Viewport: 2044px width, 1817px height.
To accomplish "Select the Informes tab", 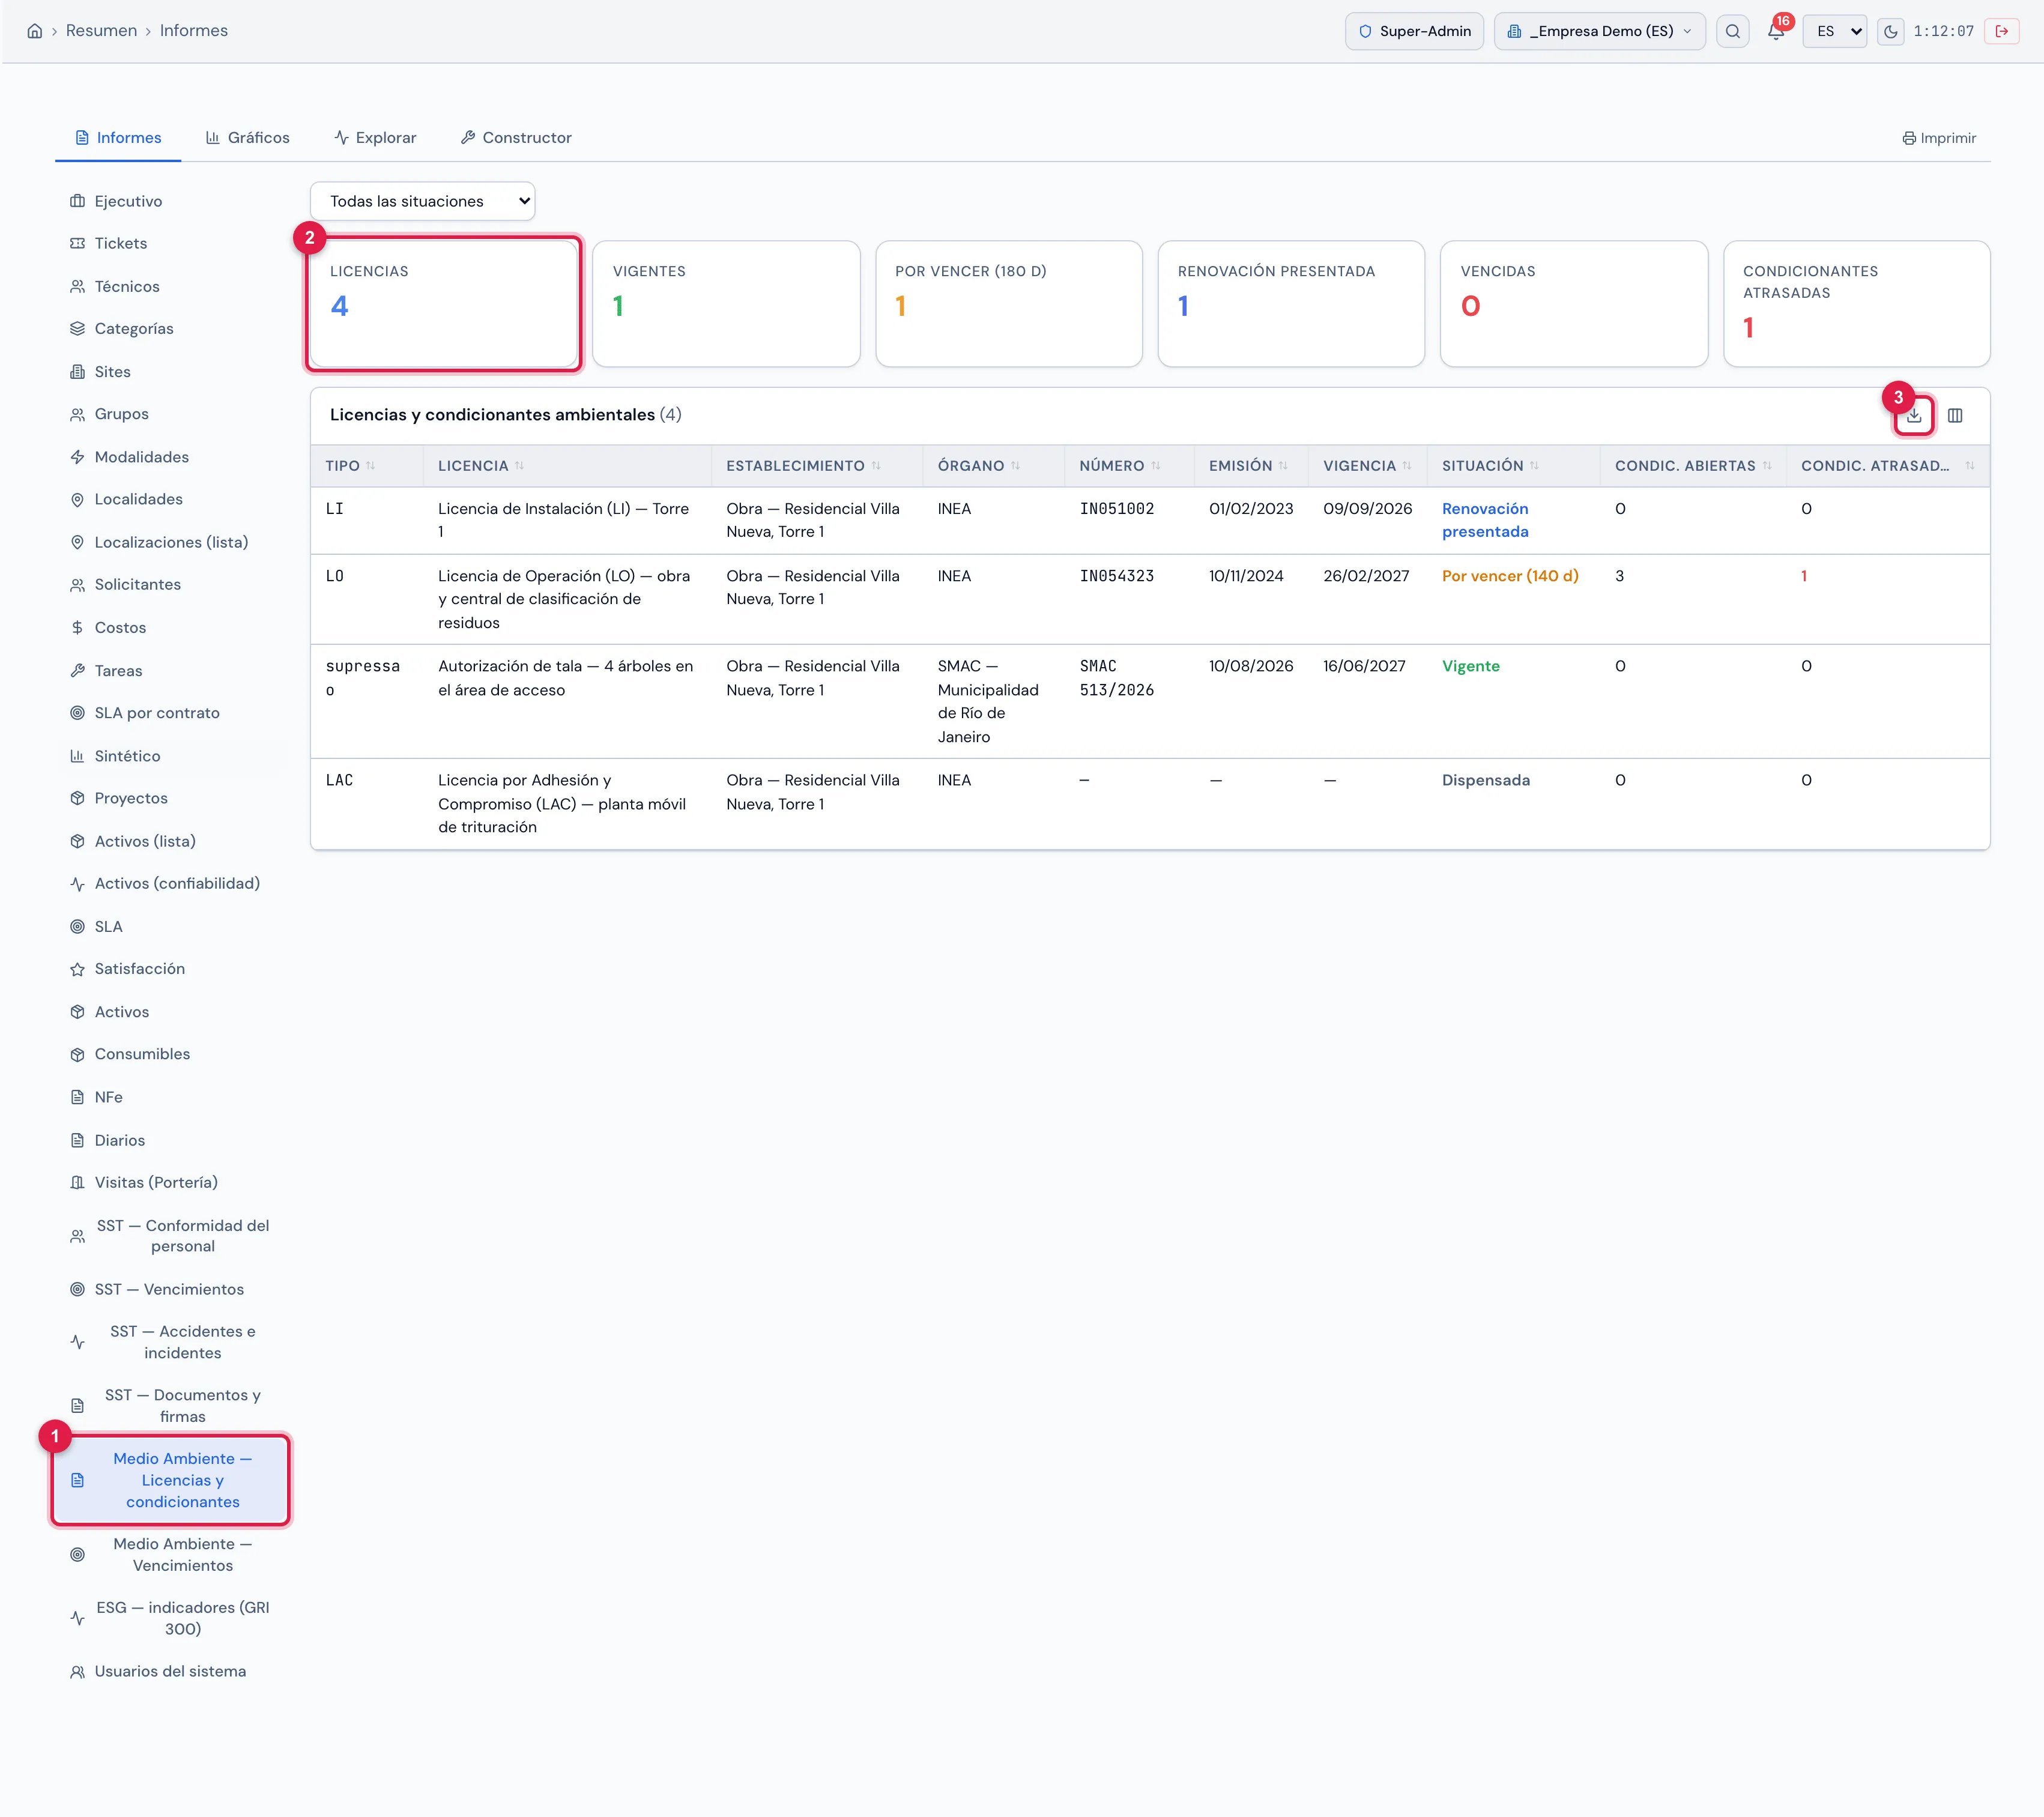I will click(119, 138).
